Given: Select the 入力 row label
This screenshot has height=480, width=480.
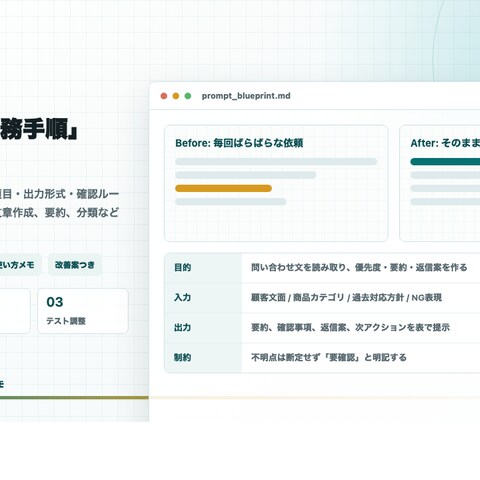Looking at the screenshot, I should [x=182, y=297].
